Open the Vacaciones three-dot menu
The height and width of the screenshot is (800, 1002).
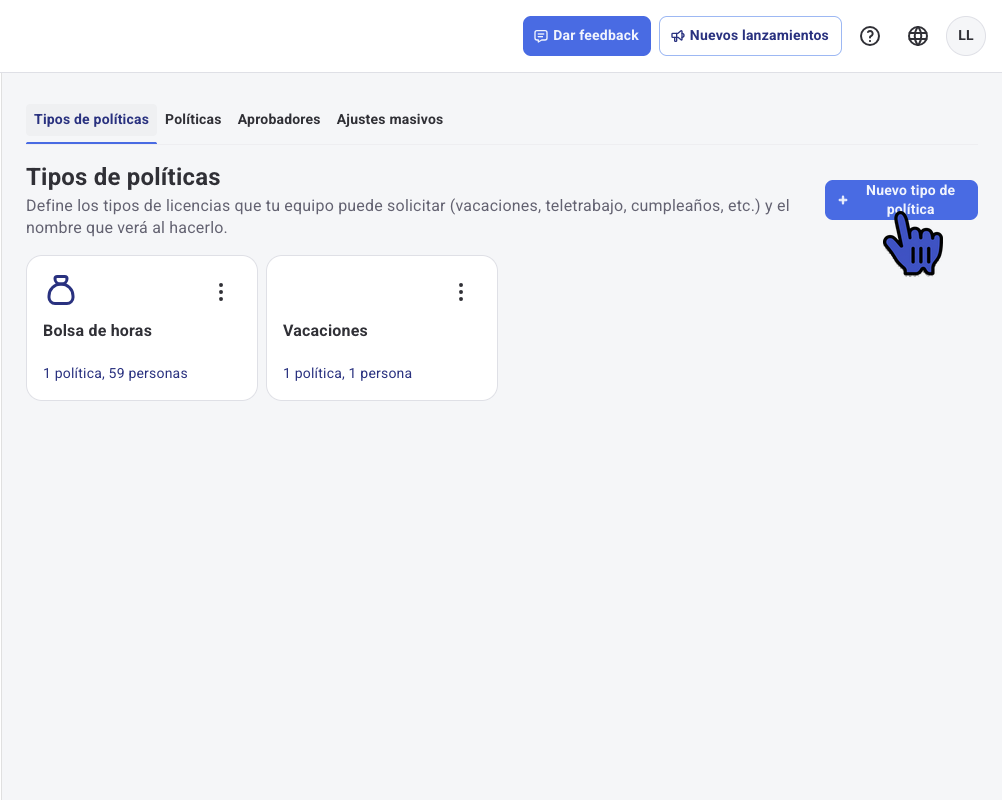[461, 292]
